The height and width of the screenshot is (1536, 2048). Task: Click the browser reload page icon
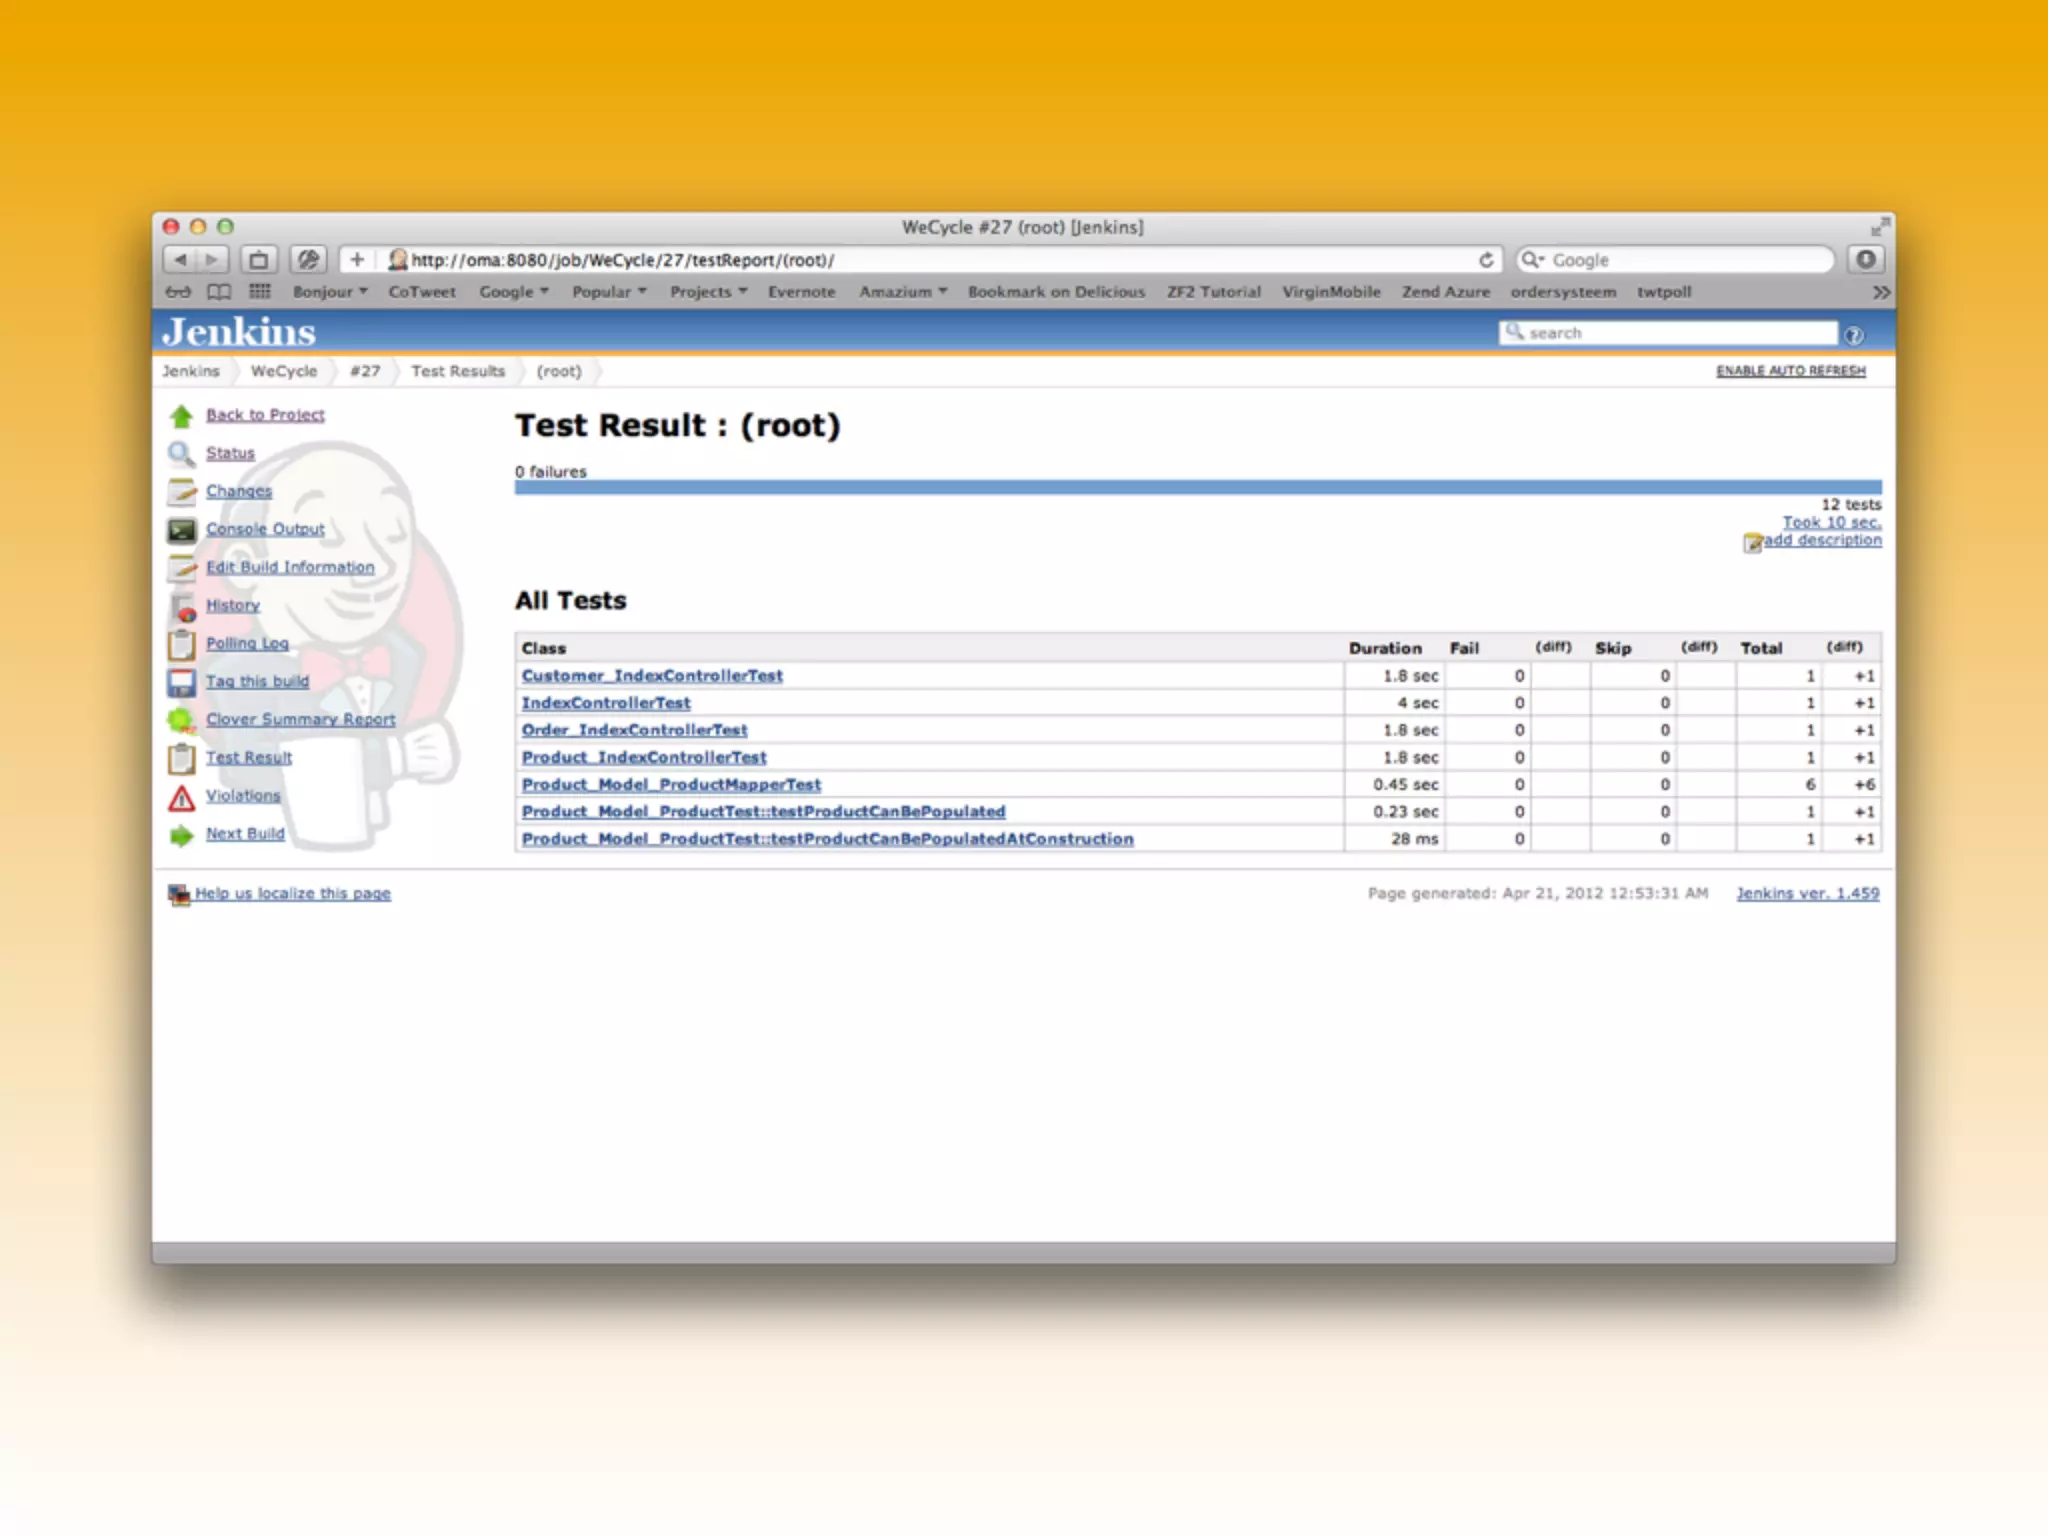click(1486, 260)
